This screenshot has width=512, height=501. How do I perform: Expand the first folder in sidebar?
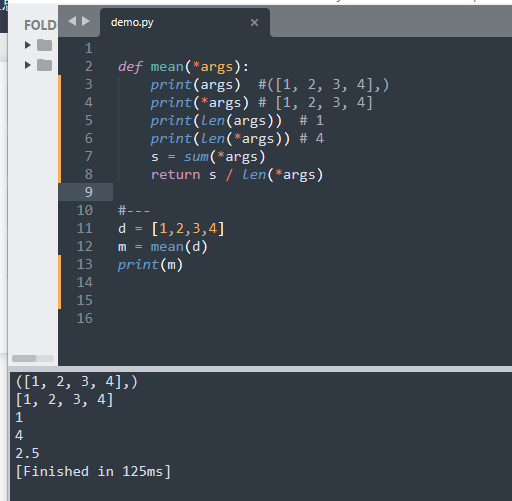tap(28, 45)
